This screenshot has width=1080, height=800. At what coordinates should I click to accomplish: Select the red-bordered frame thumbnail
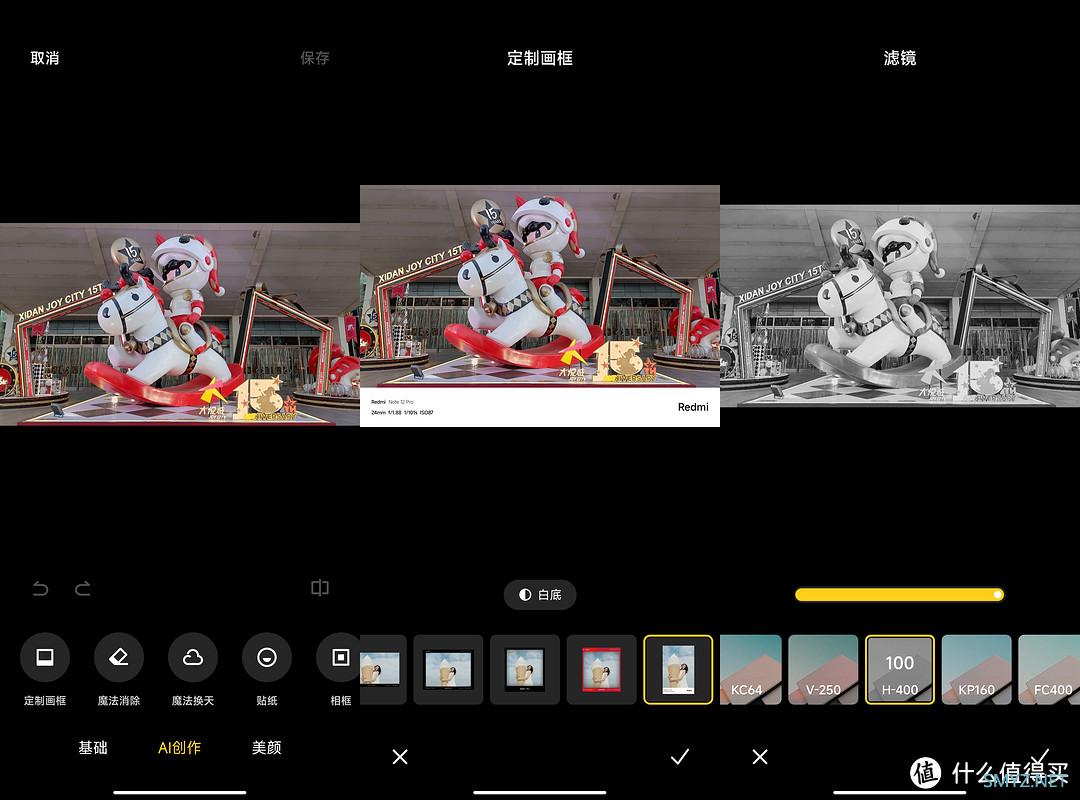pyautogui.click(x=601, y=670)
